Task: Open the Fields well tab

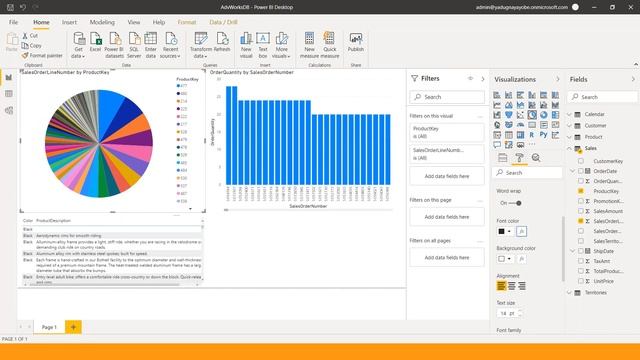Action: [502, 158]
